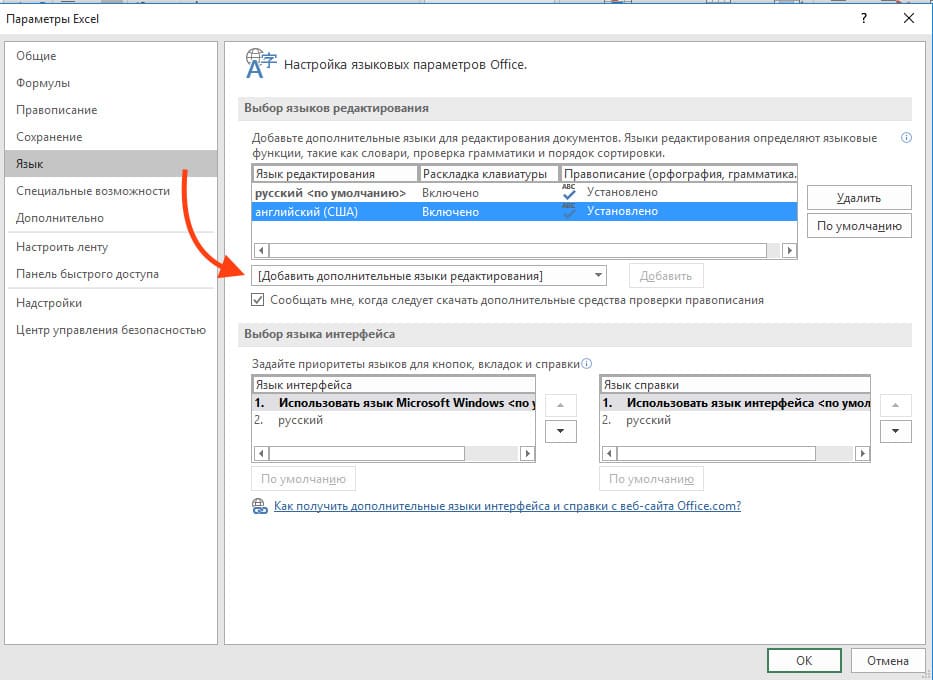Toggle the proofing tools download notification checkbox
This screenshot has height=680, width=933.
click(259, 300)
